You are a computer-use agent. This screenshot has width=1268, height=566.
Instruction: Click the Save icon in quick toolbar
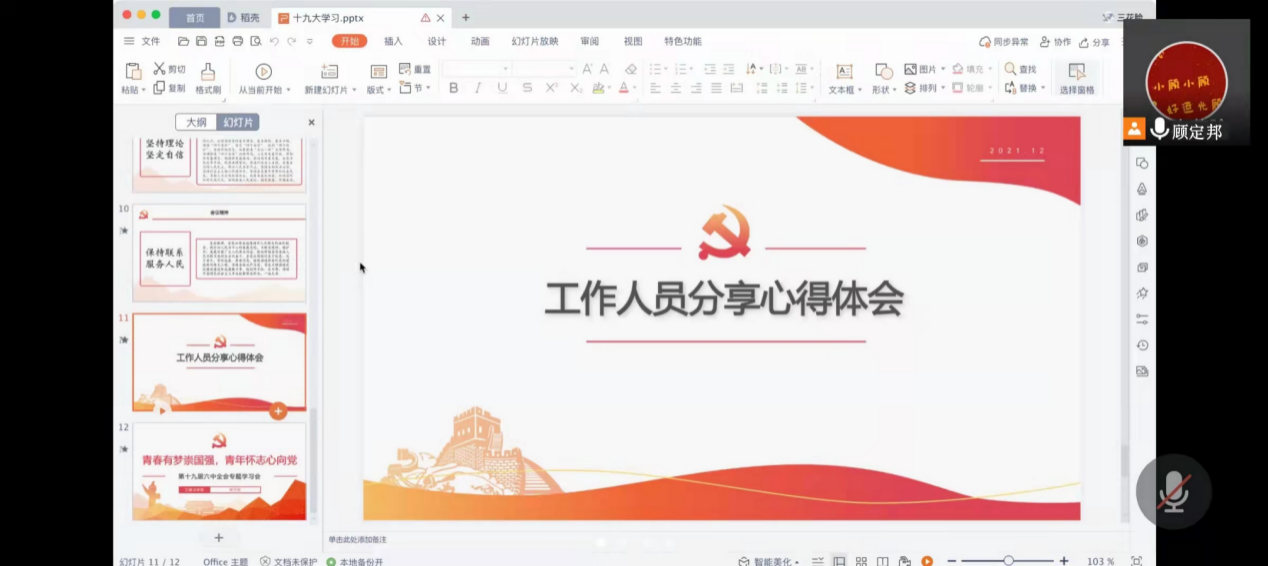coord(201,41)
